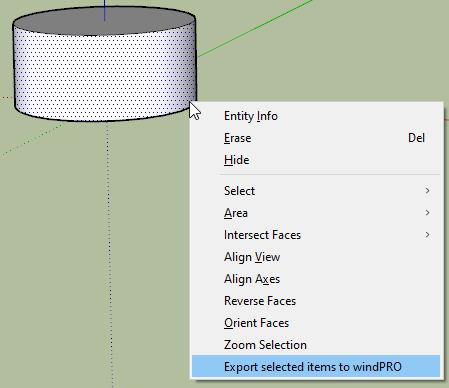449x388 pixels.
Task: Open the Area submenu
Action: (316, 213)
